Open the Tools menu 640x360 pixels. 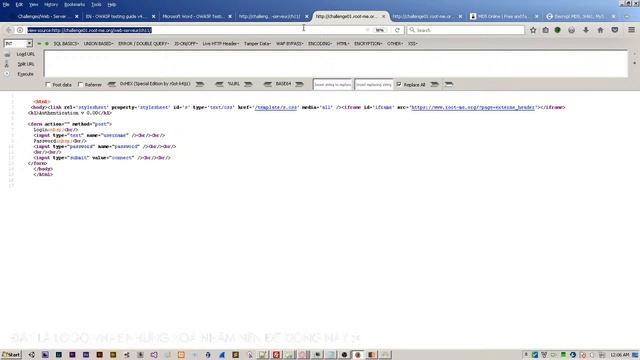[x=96, y=4]
